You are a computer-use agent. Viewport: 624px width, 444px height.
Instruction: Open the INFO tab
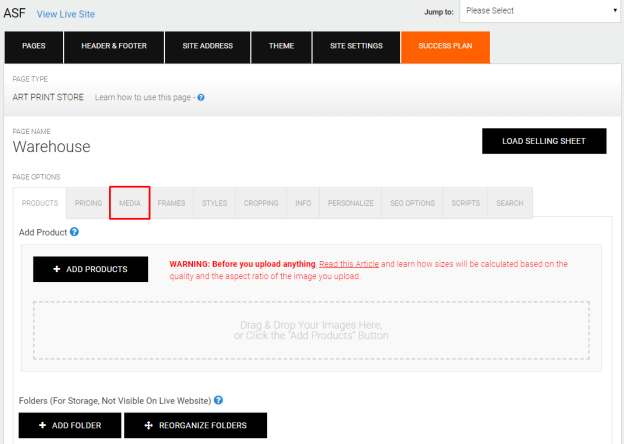[303, 203]
